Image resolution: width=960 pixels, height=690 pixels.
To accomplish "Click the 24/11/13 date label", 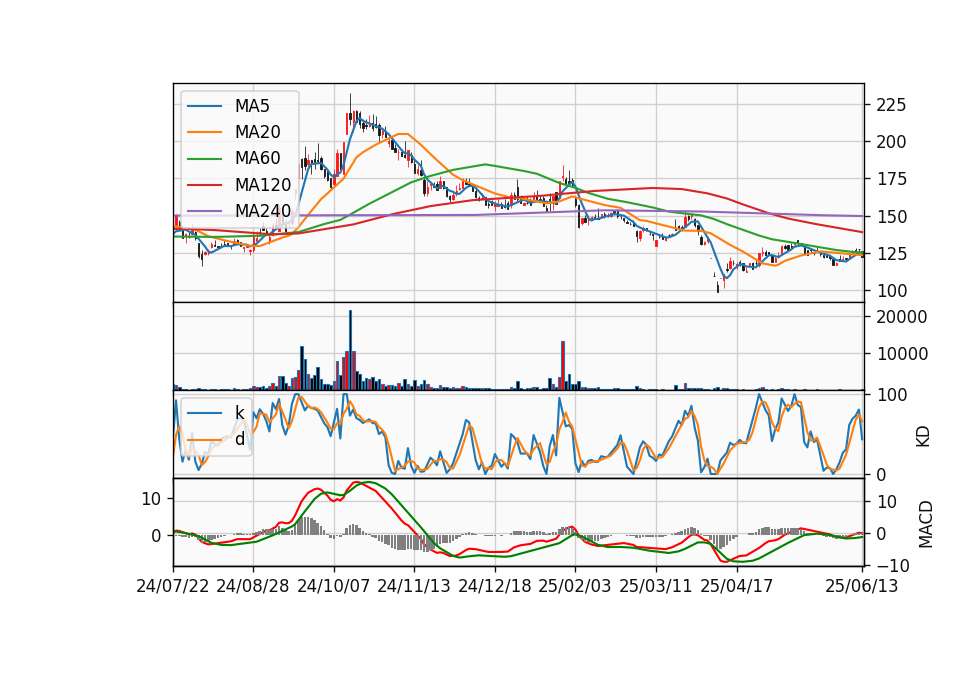I will click(x=414, y=586).
